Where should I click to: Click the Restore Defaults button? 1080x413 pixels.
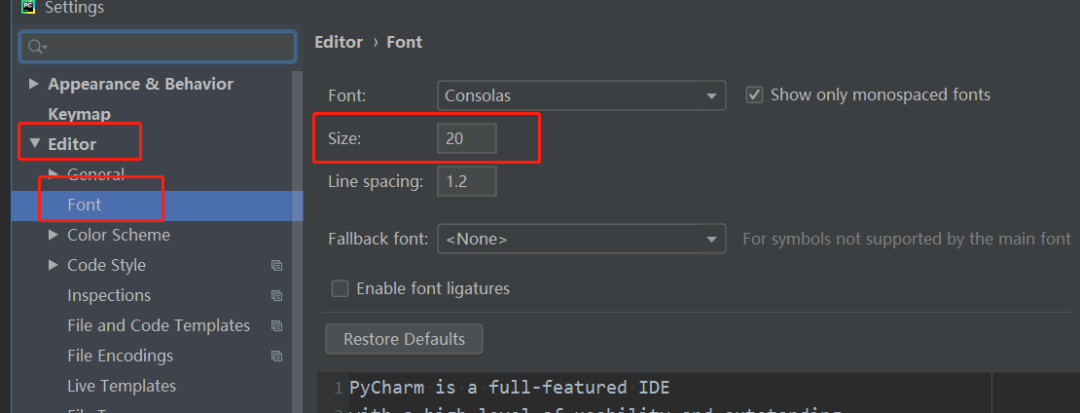(404, 339)
